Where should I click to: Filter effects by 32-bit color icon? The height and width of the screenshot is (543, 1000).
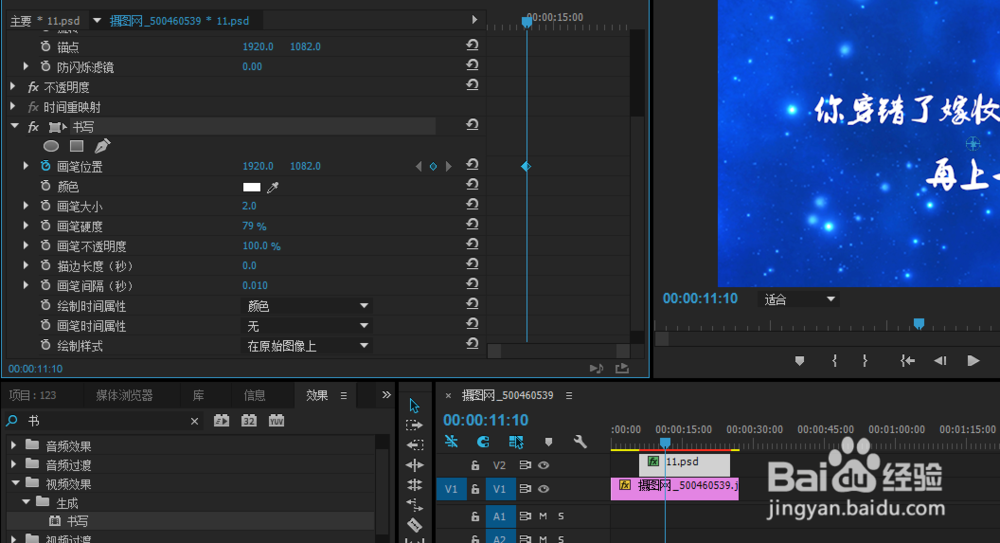pyautogui.click(x=249, y=420)
